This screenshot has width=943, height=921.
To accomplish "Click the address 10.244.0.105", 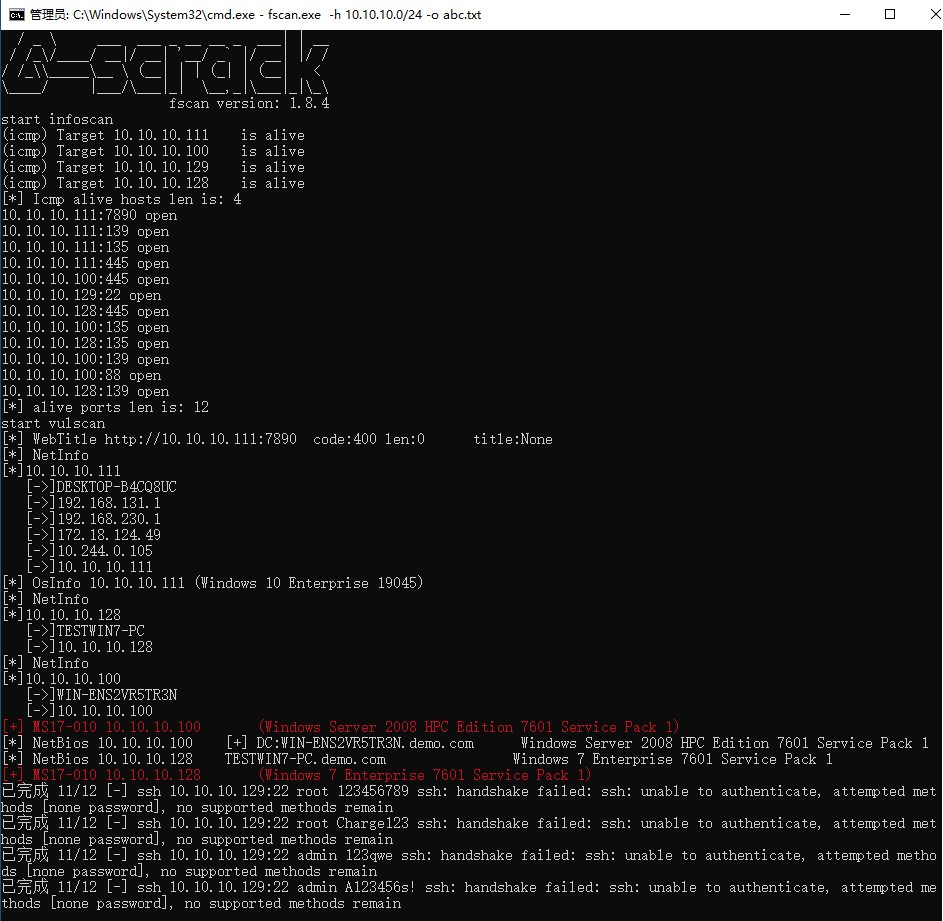I will [x=105, y=551].
